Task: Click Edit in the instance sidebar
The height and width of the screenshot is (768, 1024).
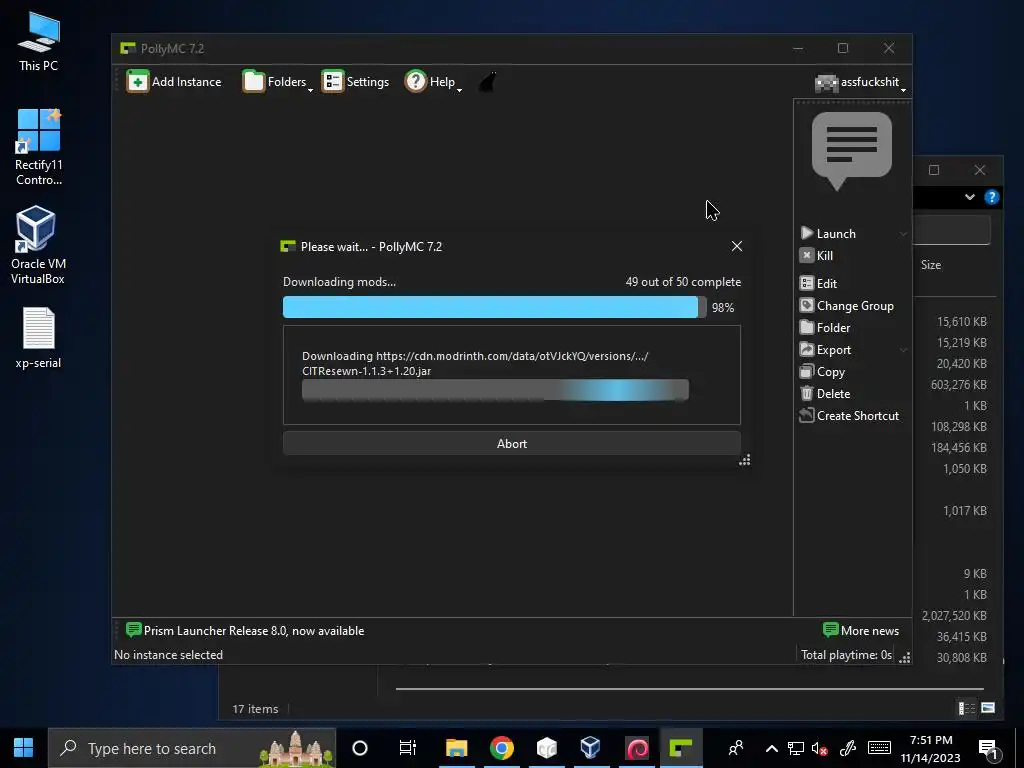Action: (x=819, y=283)
